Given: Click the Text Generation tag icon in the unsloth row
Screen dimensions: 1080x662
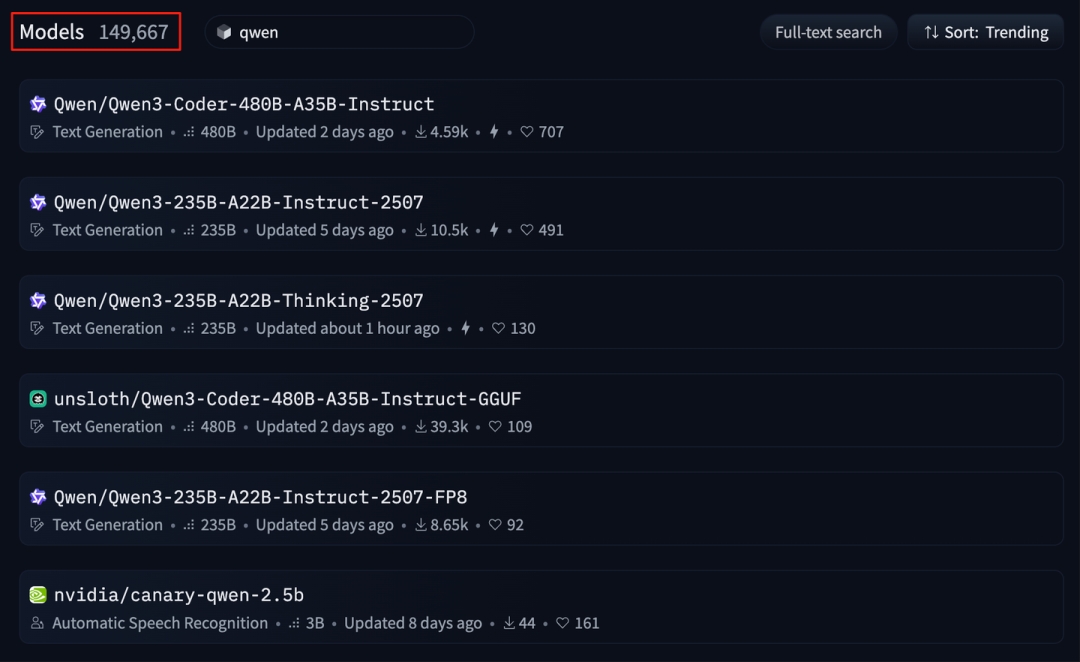Looking at the screenshot, I should 37,427.
